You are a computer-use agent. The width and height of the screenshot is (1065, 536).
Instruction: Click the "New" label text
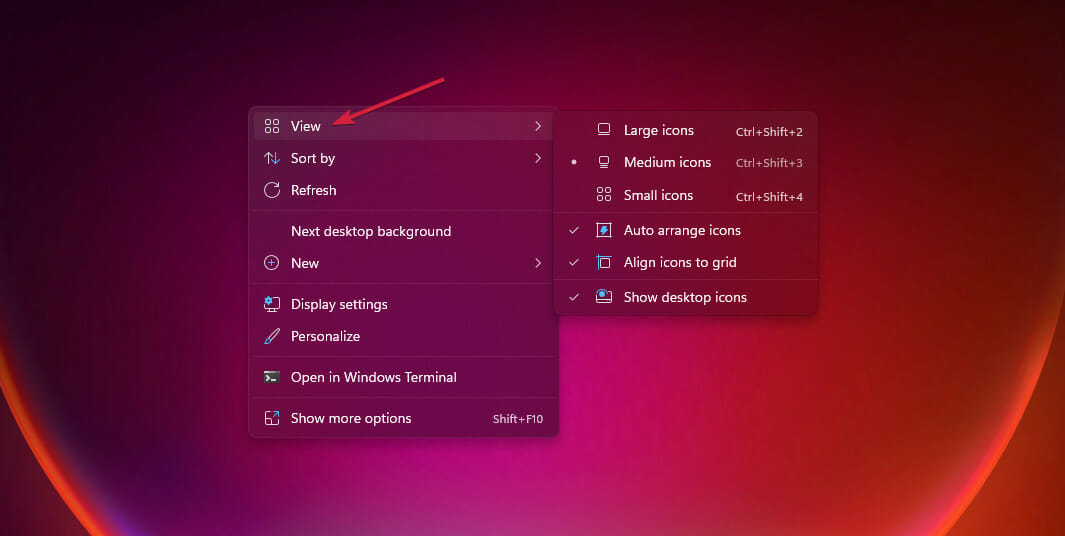(305, 263)
